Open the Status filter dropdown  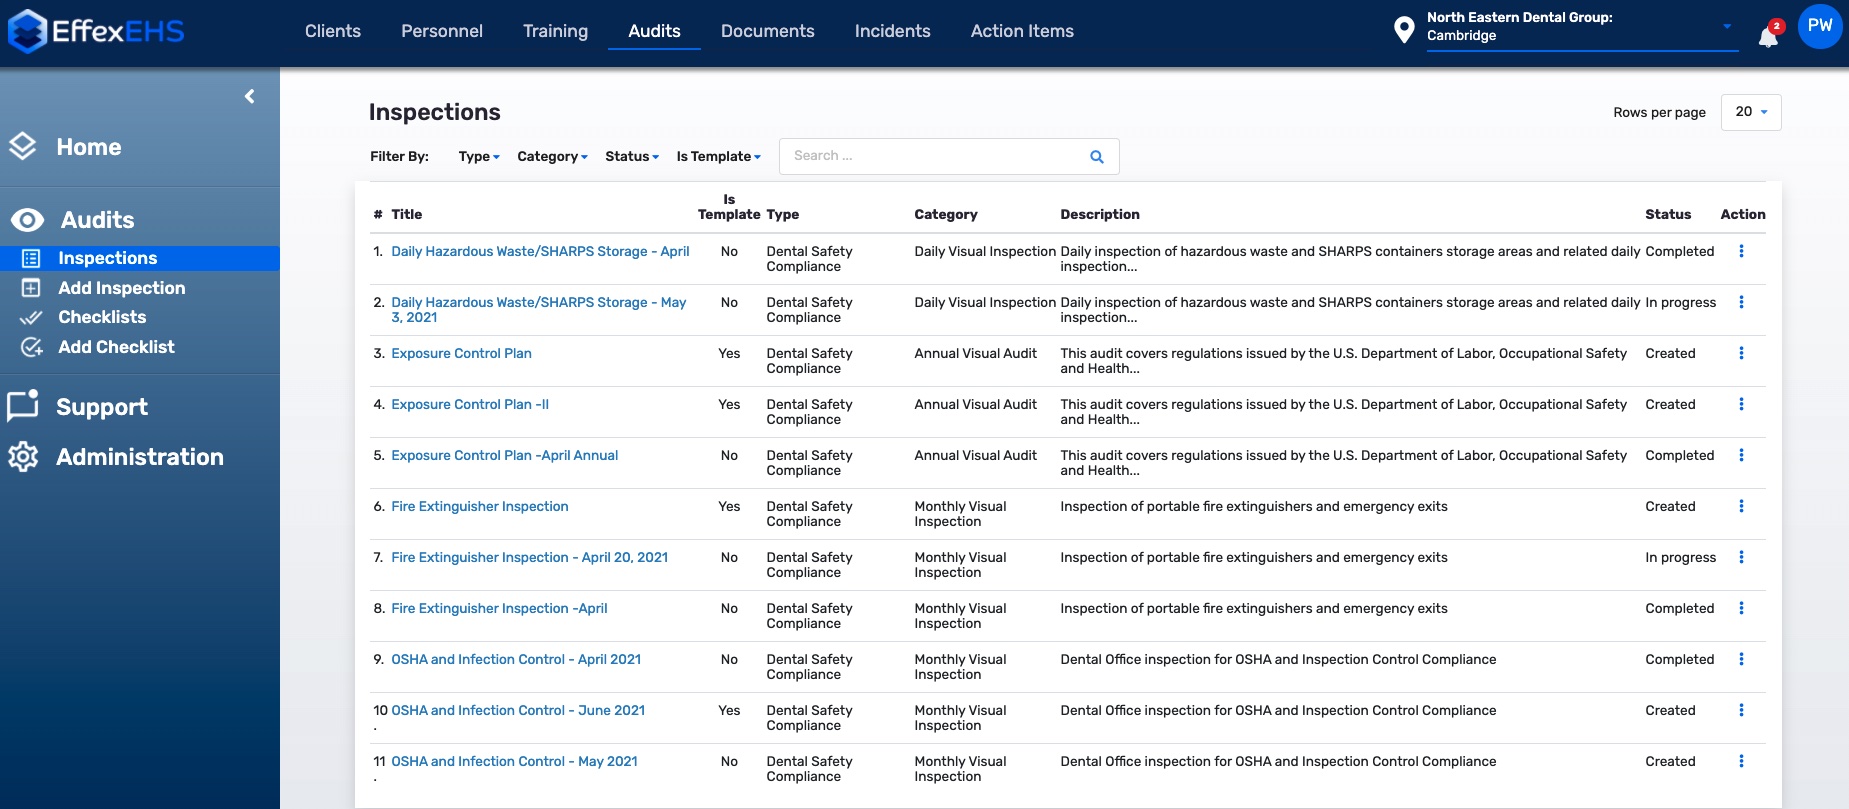click(631, 157)
